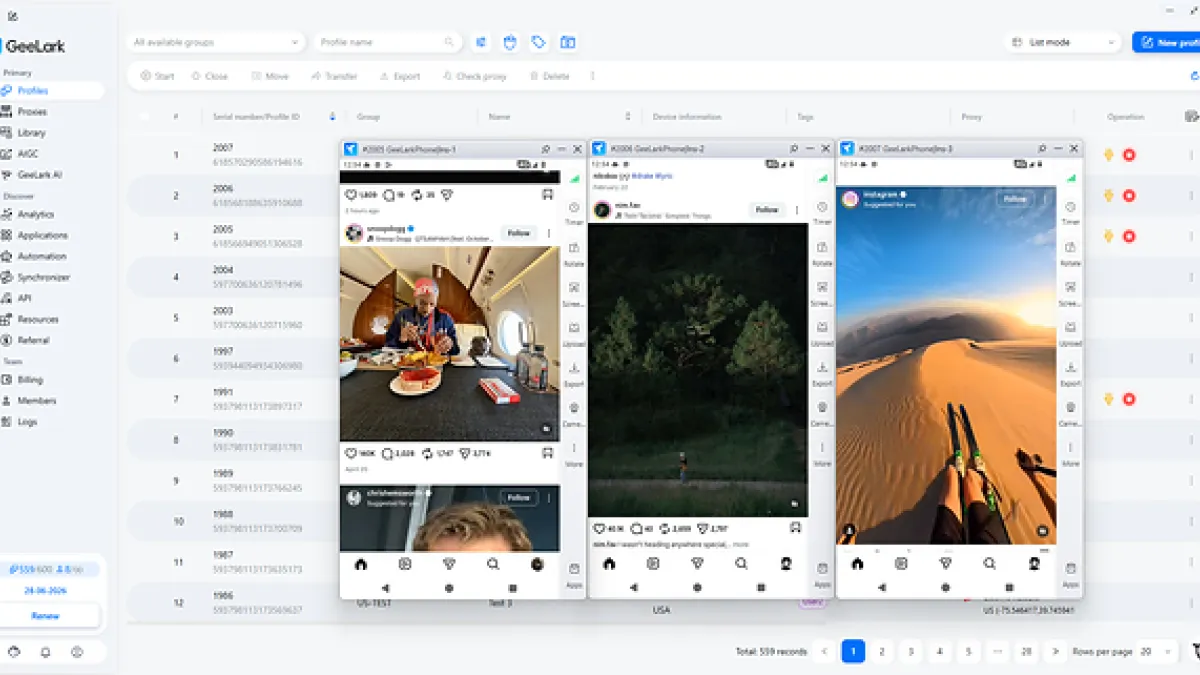Toggle the select-all checkbox in table header
The height and width of the screenshot is (675, 1200).
click(x=144, y=117)
